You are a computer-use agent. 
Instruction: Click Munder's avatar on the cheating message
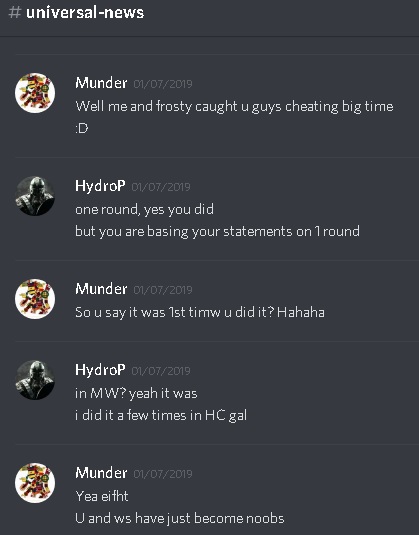[35, 93]
